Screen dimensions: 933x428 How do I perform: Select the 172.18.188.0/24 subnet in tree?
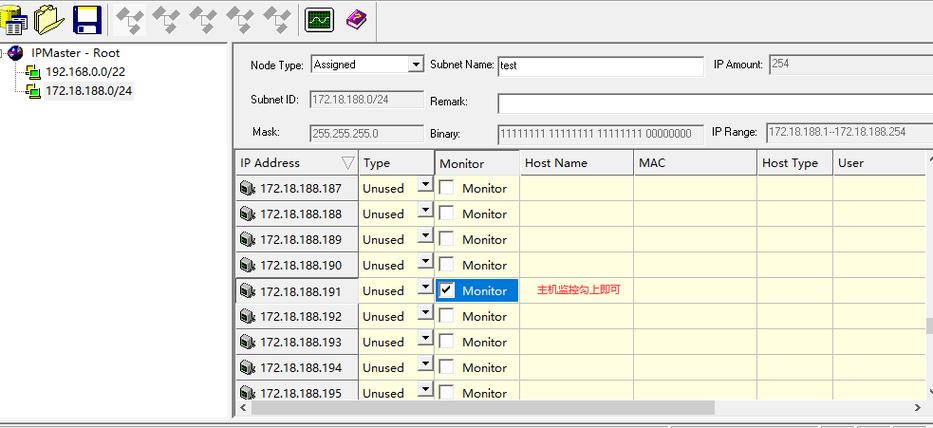[88, 91]
